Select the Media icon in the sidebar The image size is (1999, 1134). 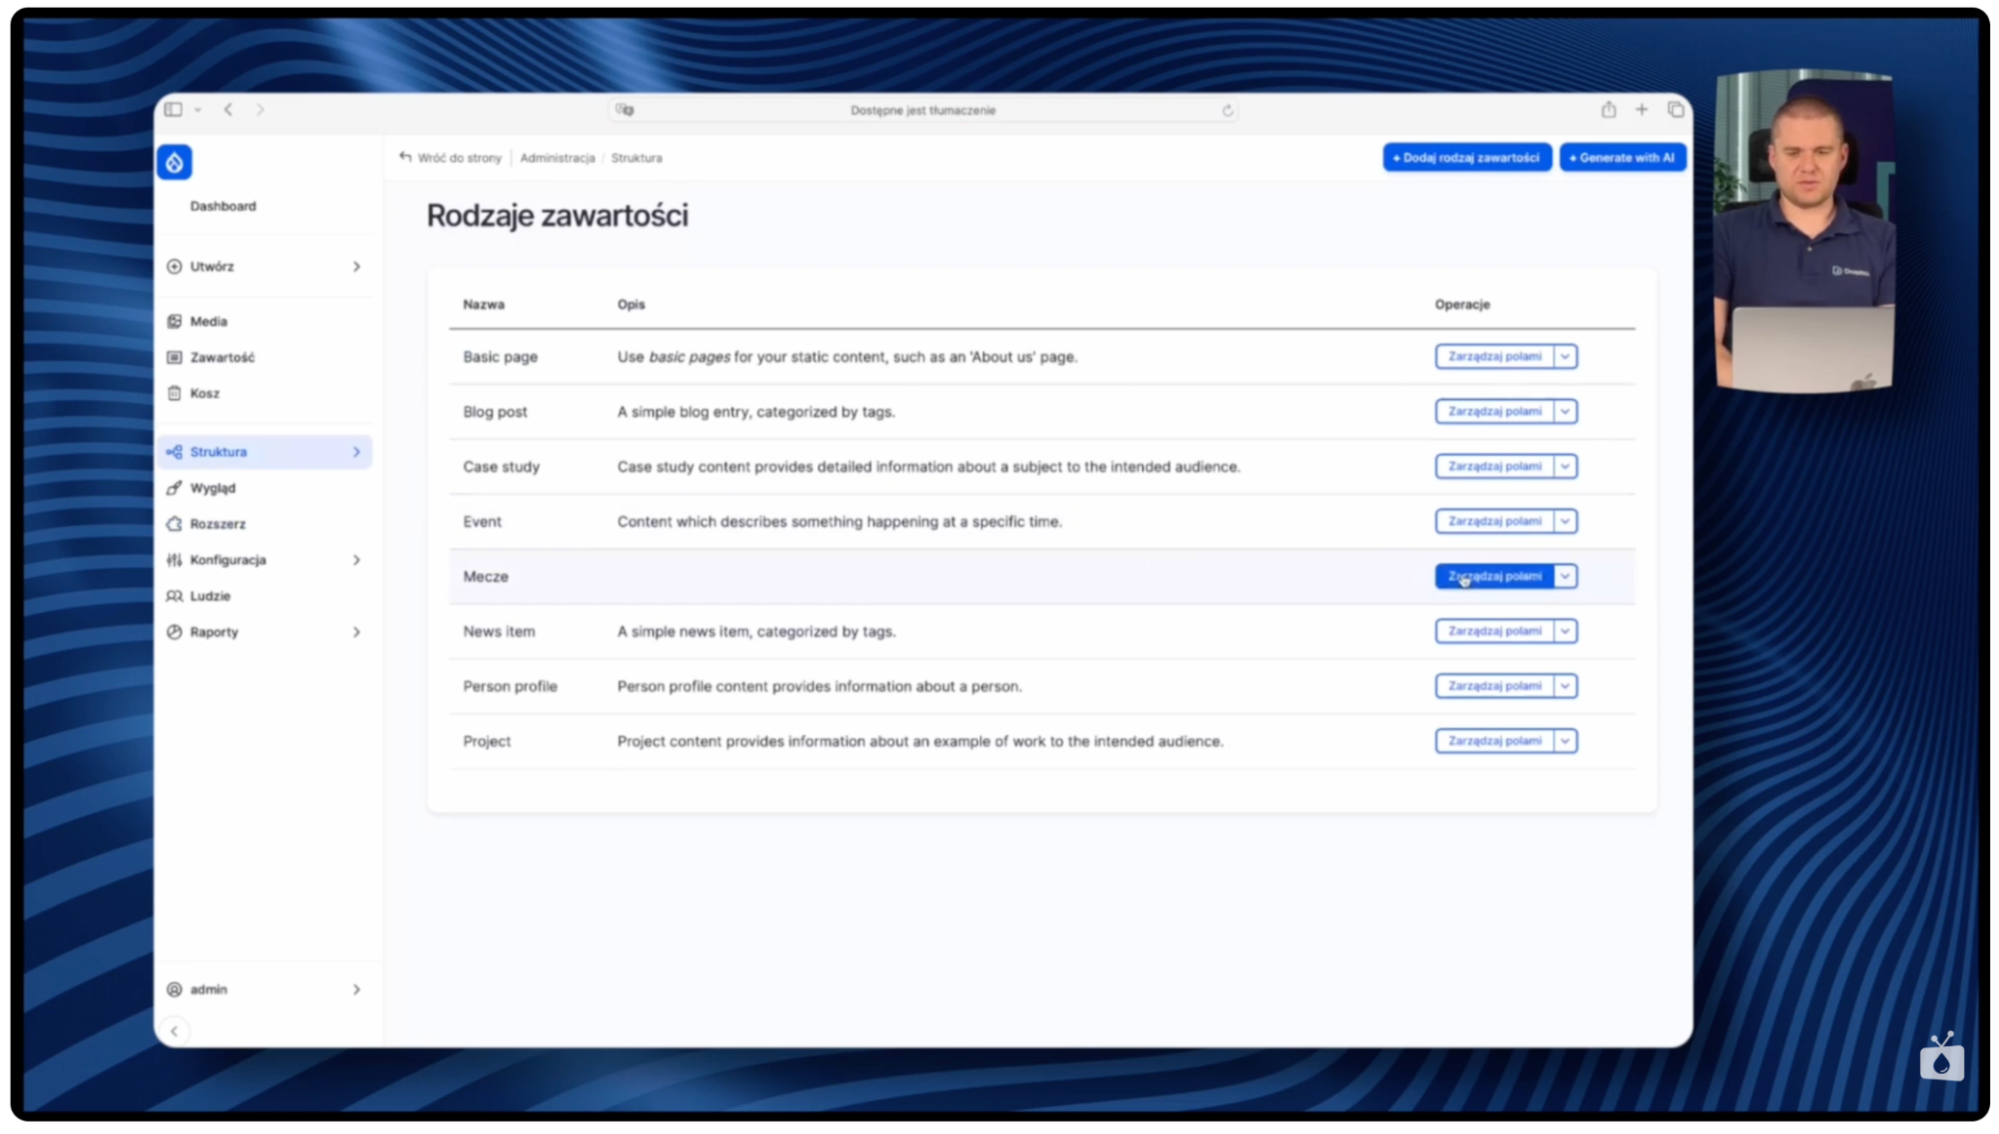(176, 321)
